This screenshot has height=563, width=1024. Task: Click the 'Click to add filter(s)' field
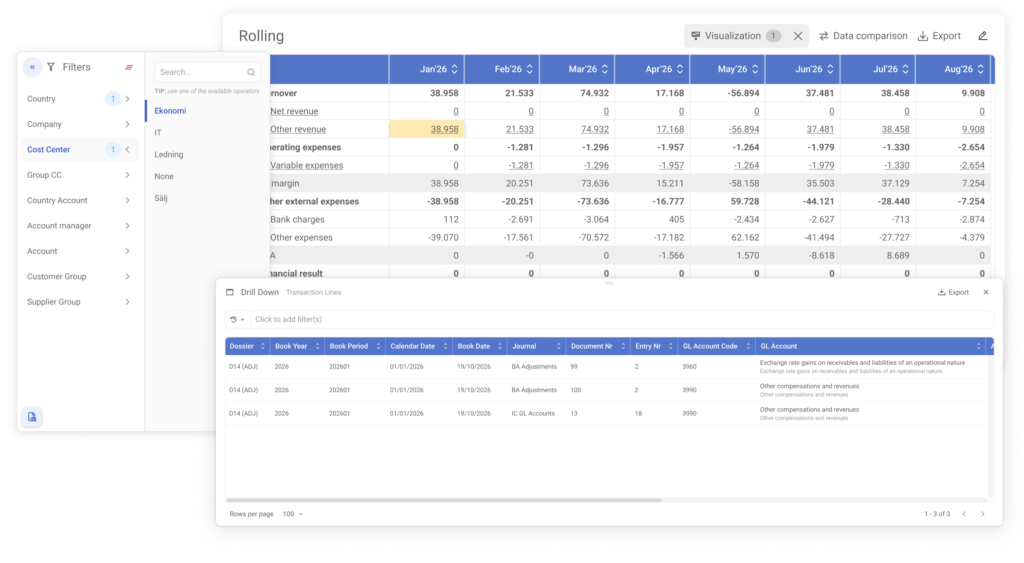tap(622, 319)
